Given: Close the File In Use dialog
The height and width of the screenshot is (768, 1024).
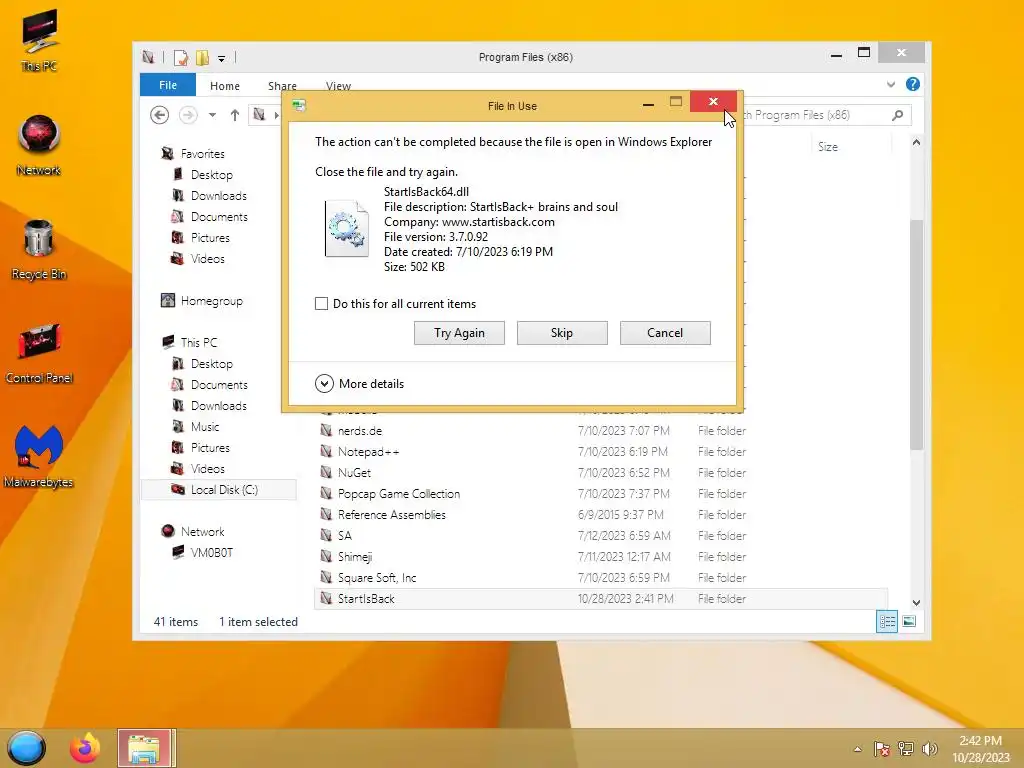Looking at the screenshot, I should click(x=713, y=102).
